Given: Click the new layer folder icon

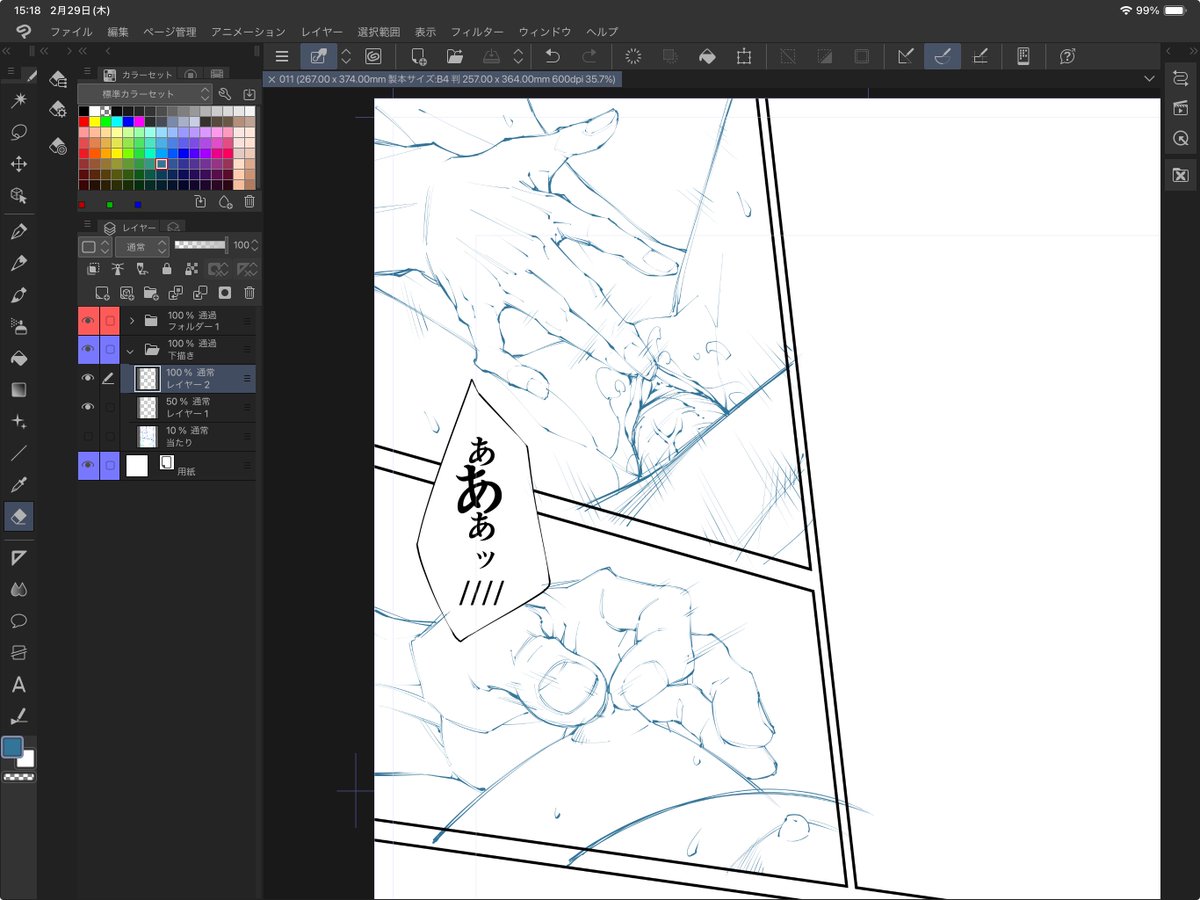Looking at the screenshot, I should (151, 293).
